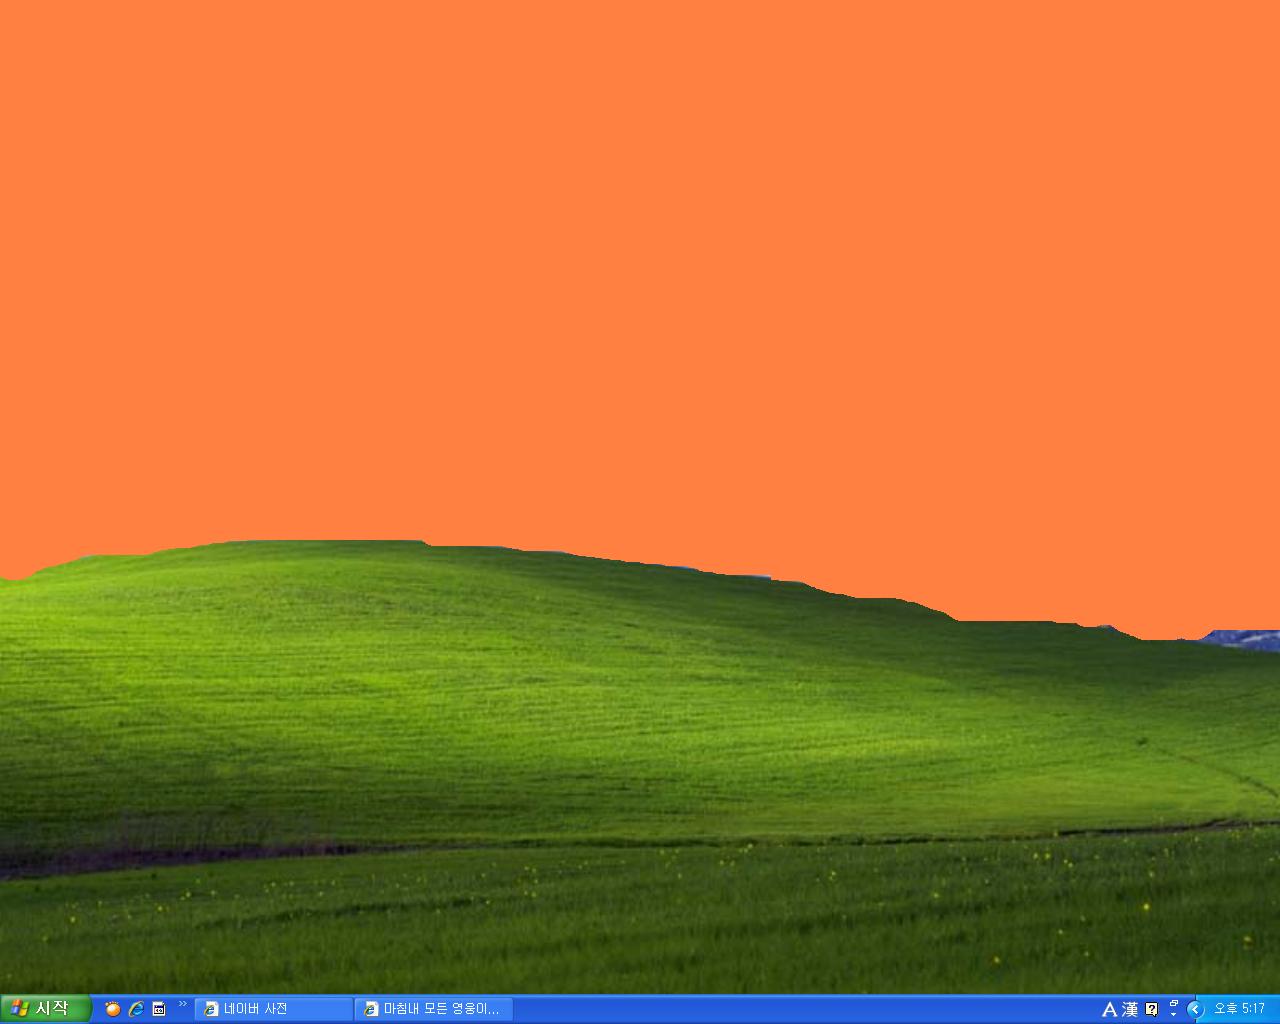Launch the orange quick launch icon
This screenshot has width=1280, height=1024.
tap(113, 1009)
